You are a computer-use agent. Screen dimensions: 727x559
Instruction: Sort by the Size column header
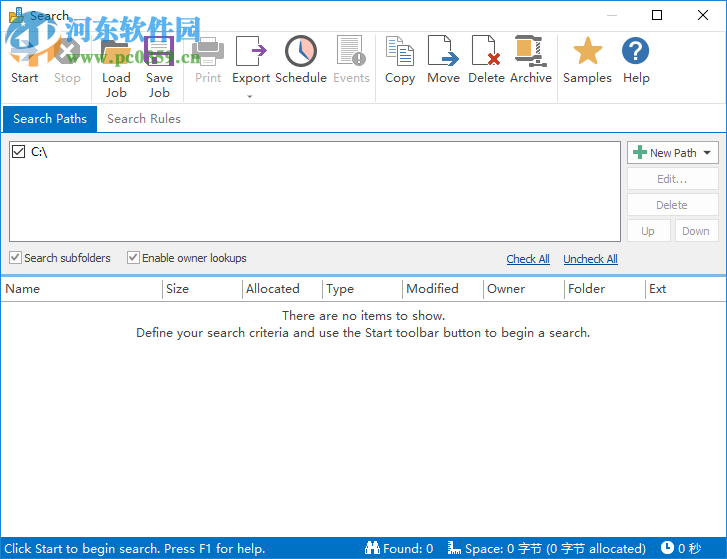pos(202,289)
